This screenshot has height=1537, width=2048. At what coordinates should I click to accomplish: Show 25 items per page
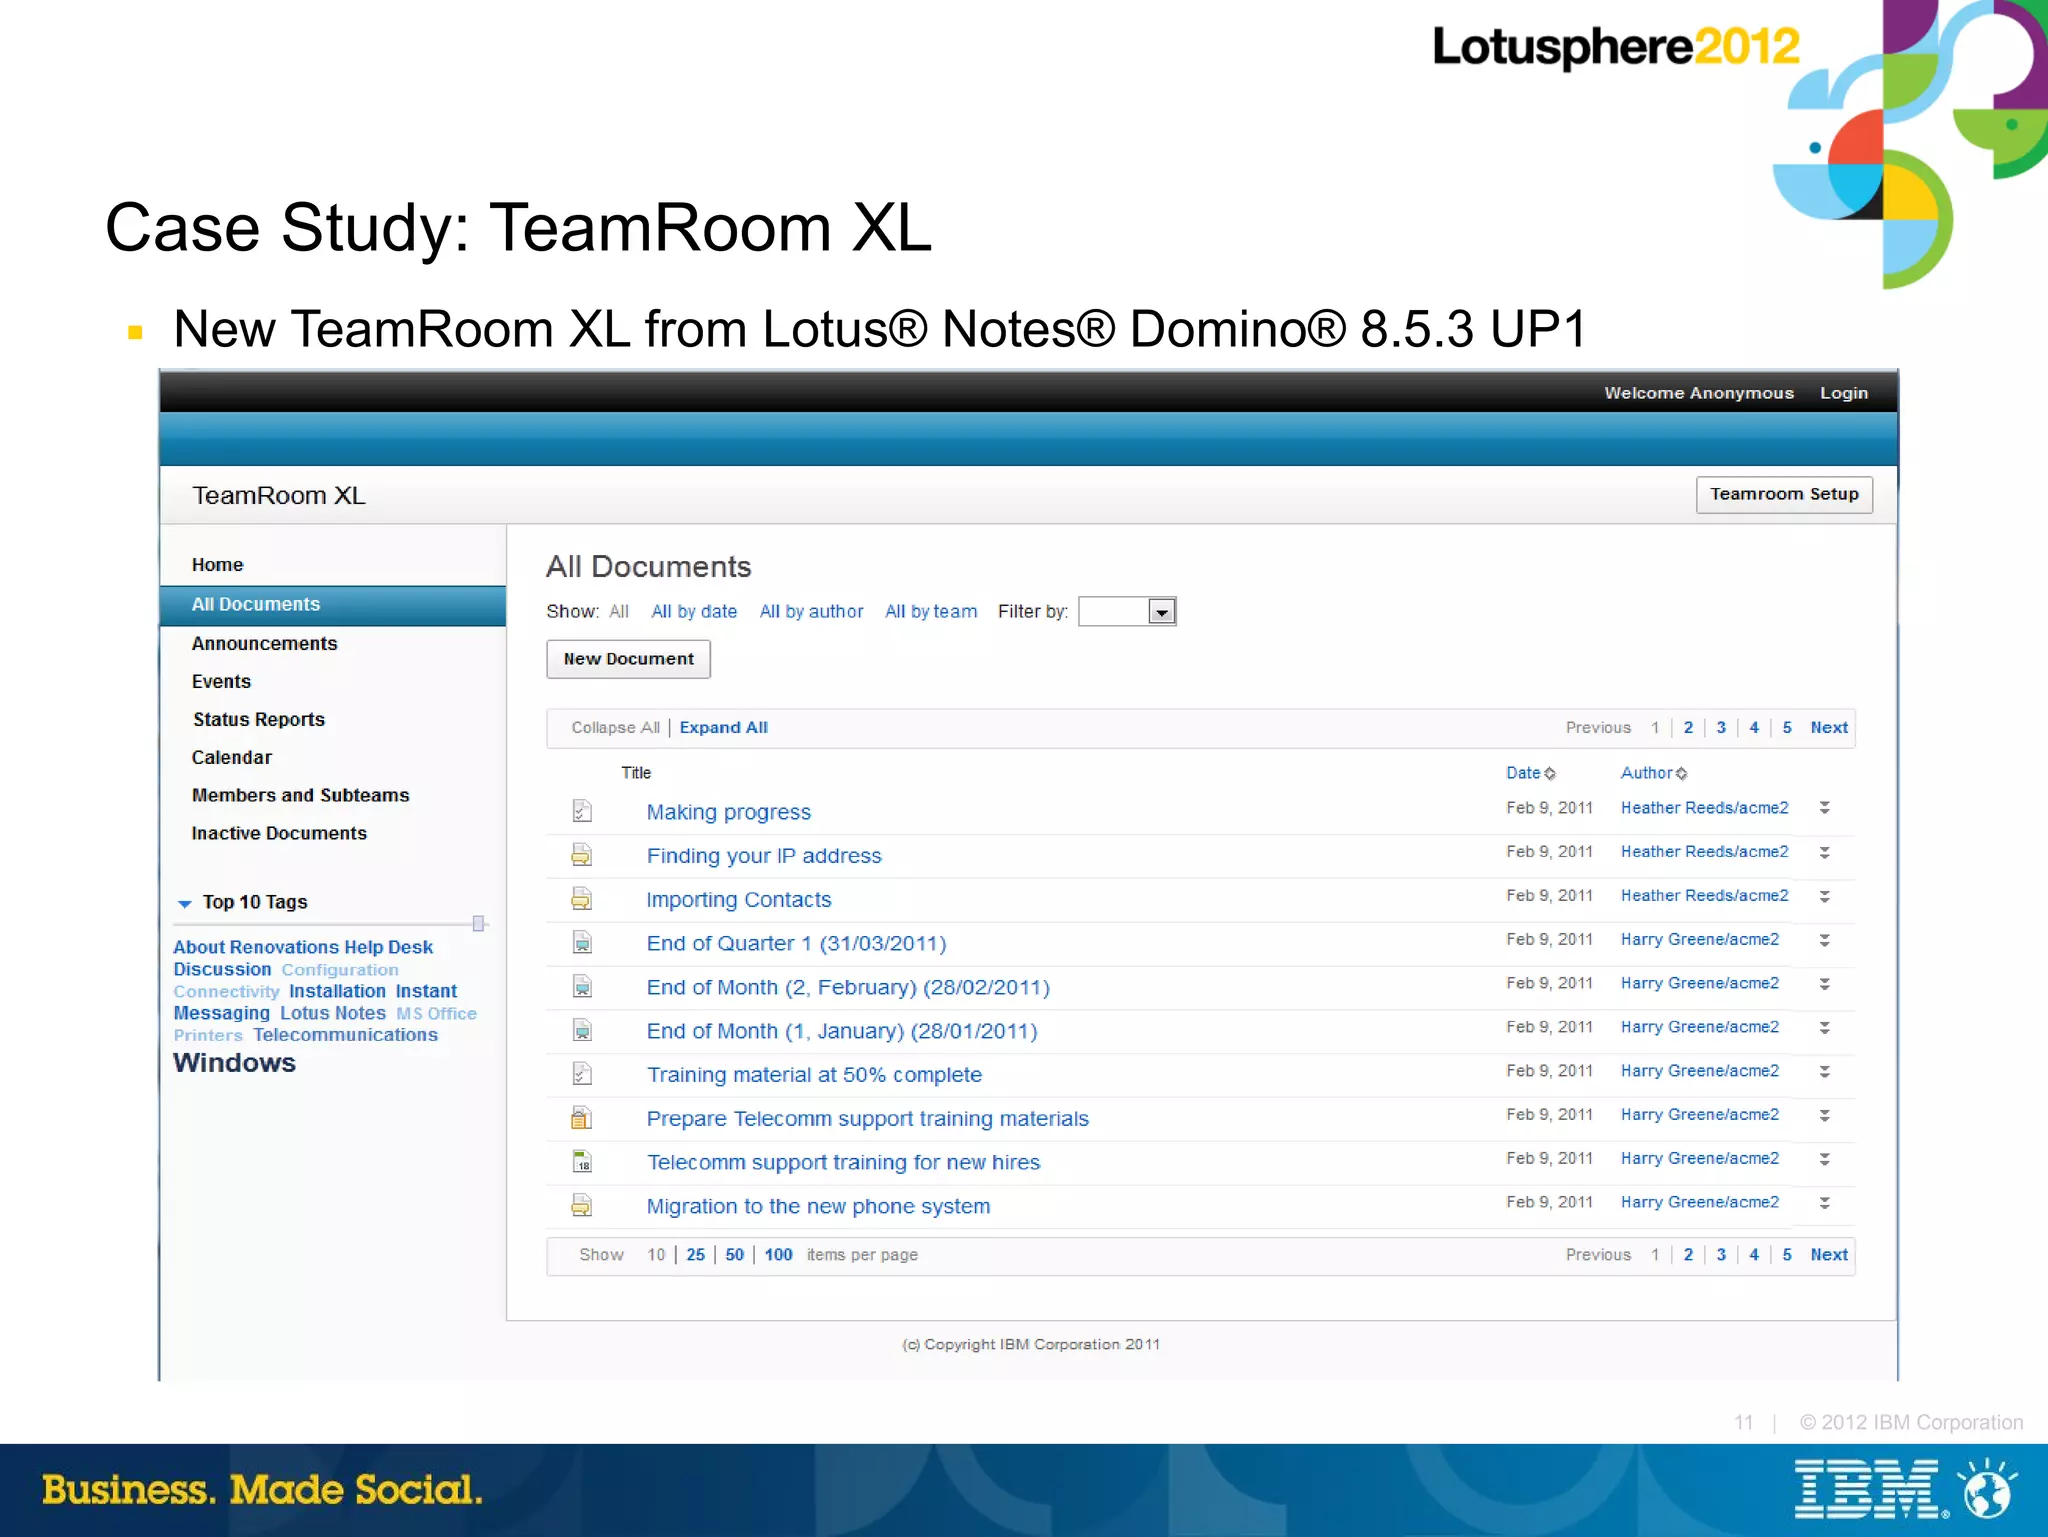coord(695,1254)
